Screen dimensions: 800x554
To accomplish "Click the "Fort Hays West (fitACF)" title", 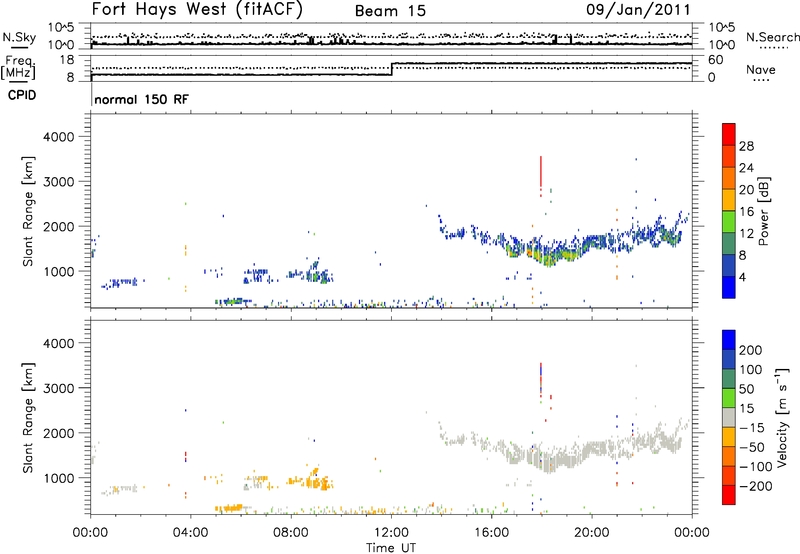I will 197,9.
